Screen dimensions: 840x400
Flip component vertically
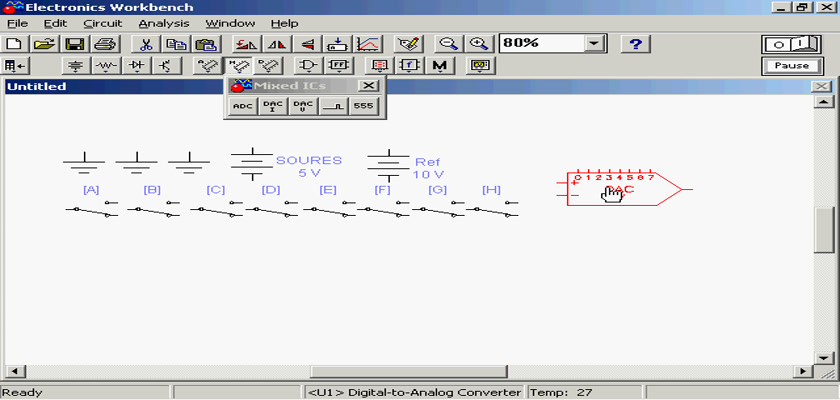[x=307, y=43]
